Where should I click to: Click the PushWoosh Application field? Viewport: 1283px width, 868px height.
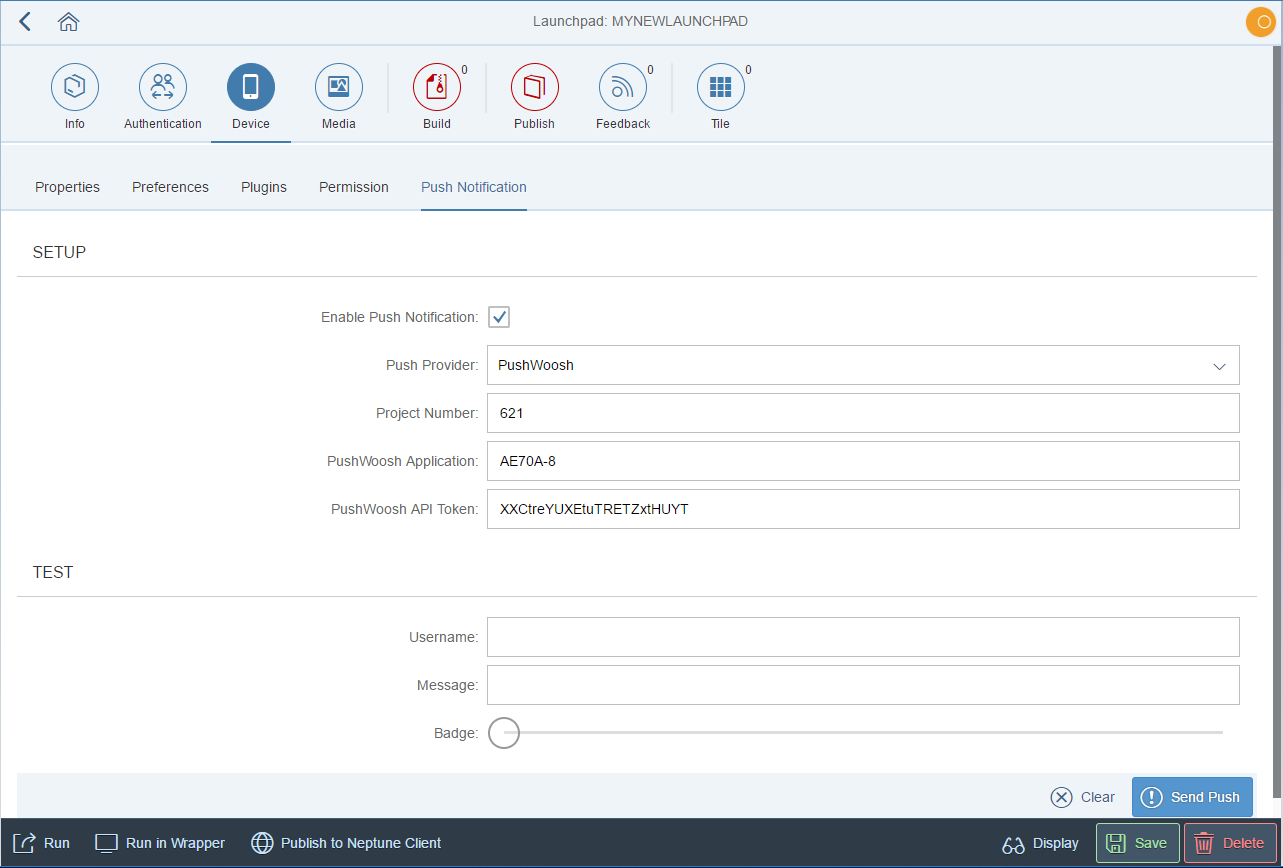(x=863, y=461)
